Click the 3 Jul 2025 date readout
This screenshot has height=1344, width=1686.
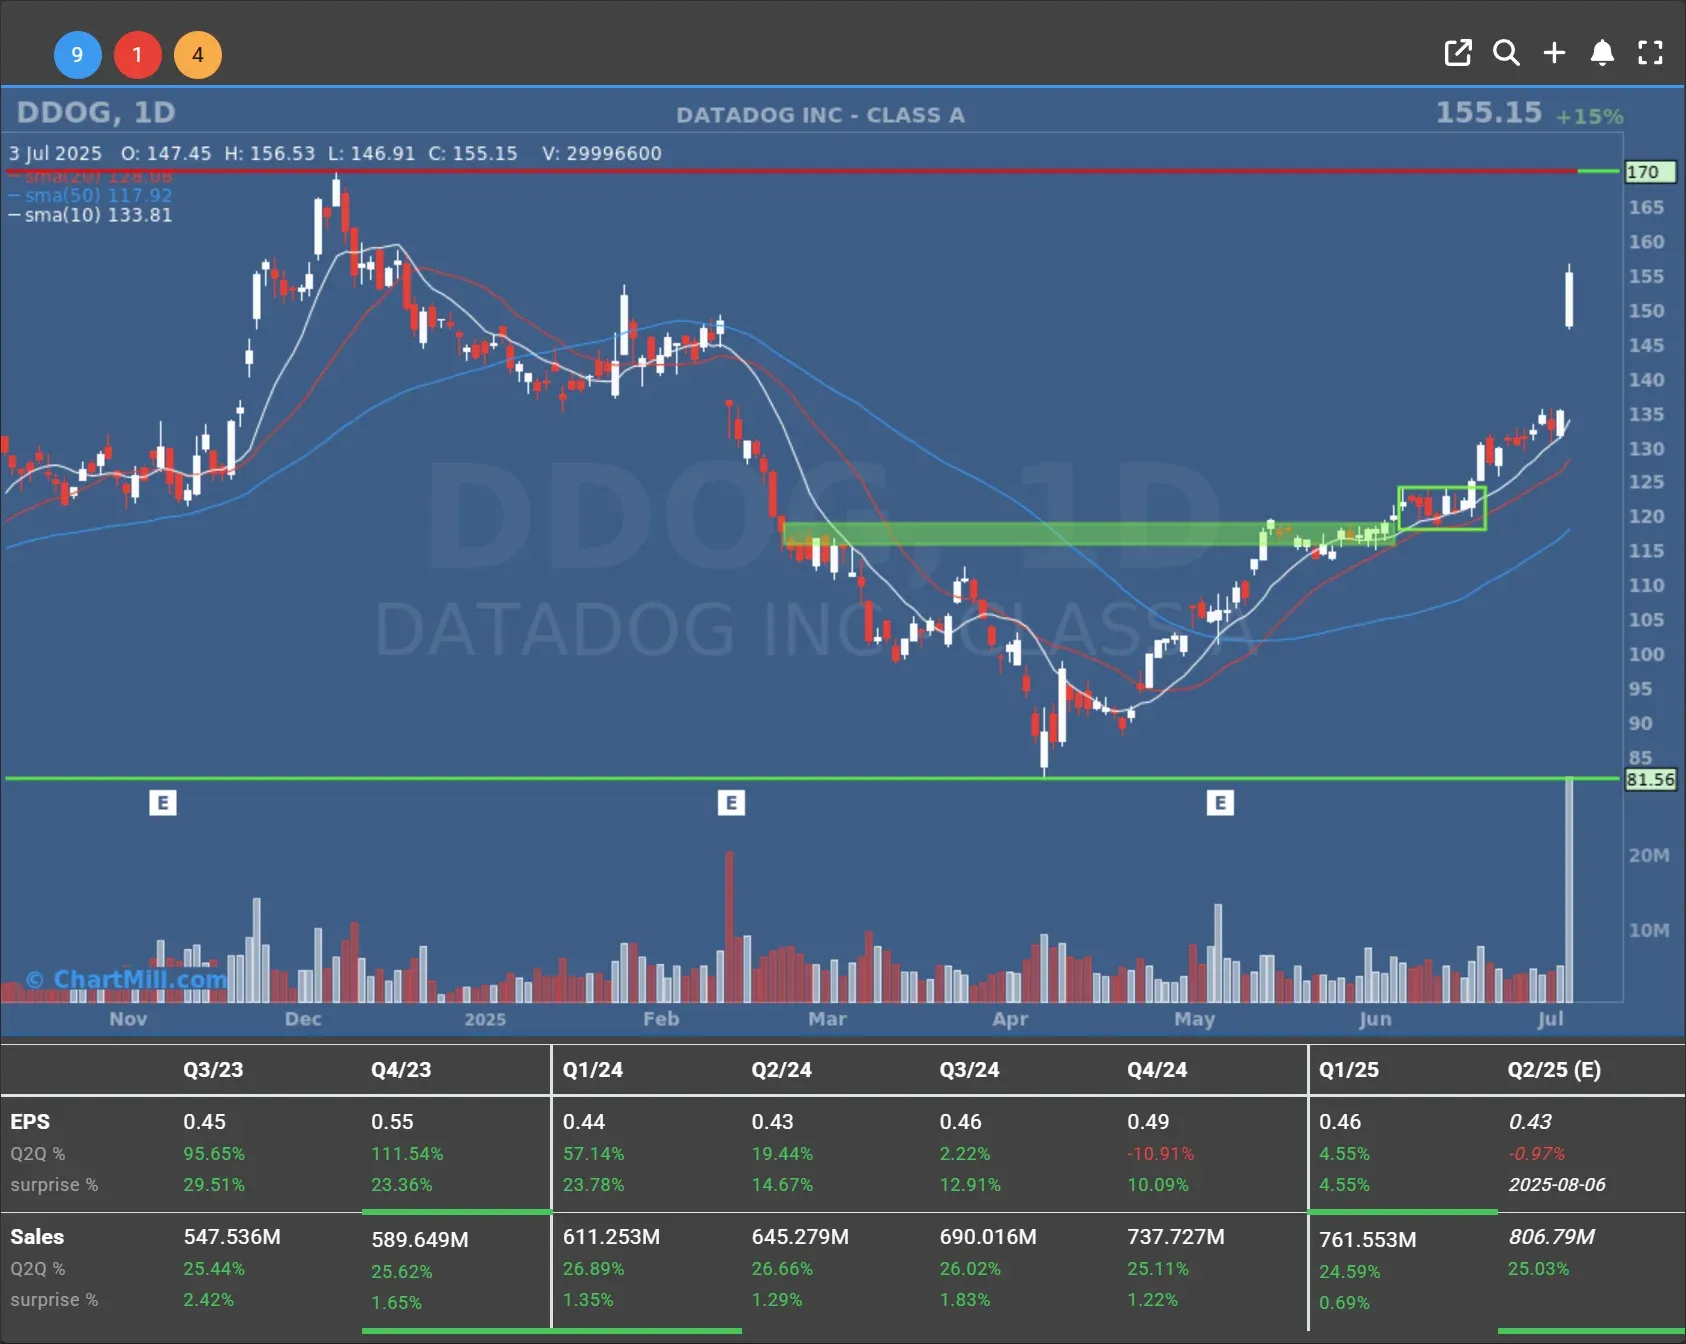coord(55,154)
